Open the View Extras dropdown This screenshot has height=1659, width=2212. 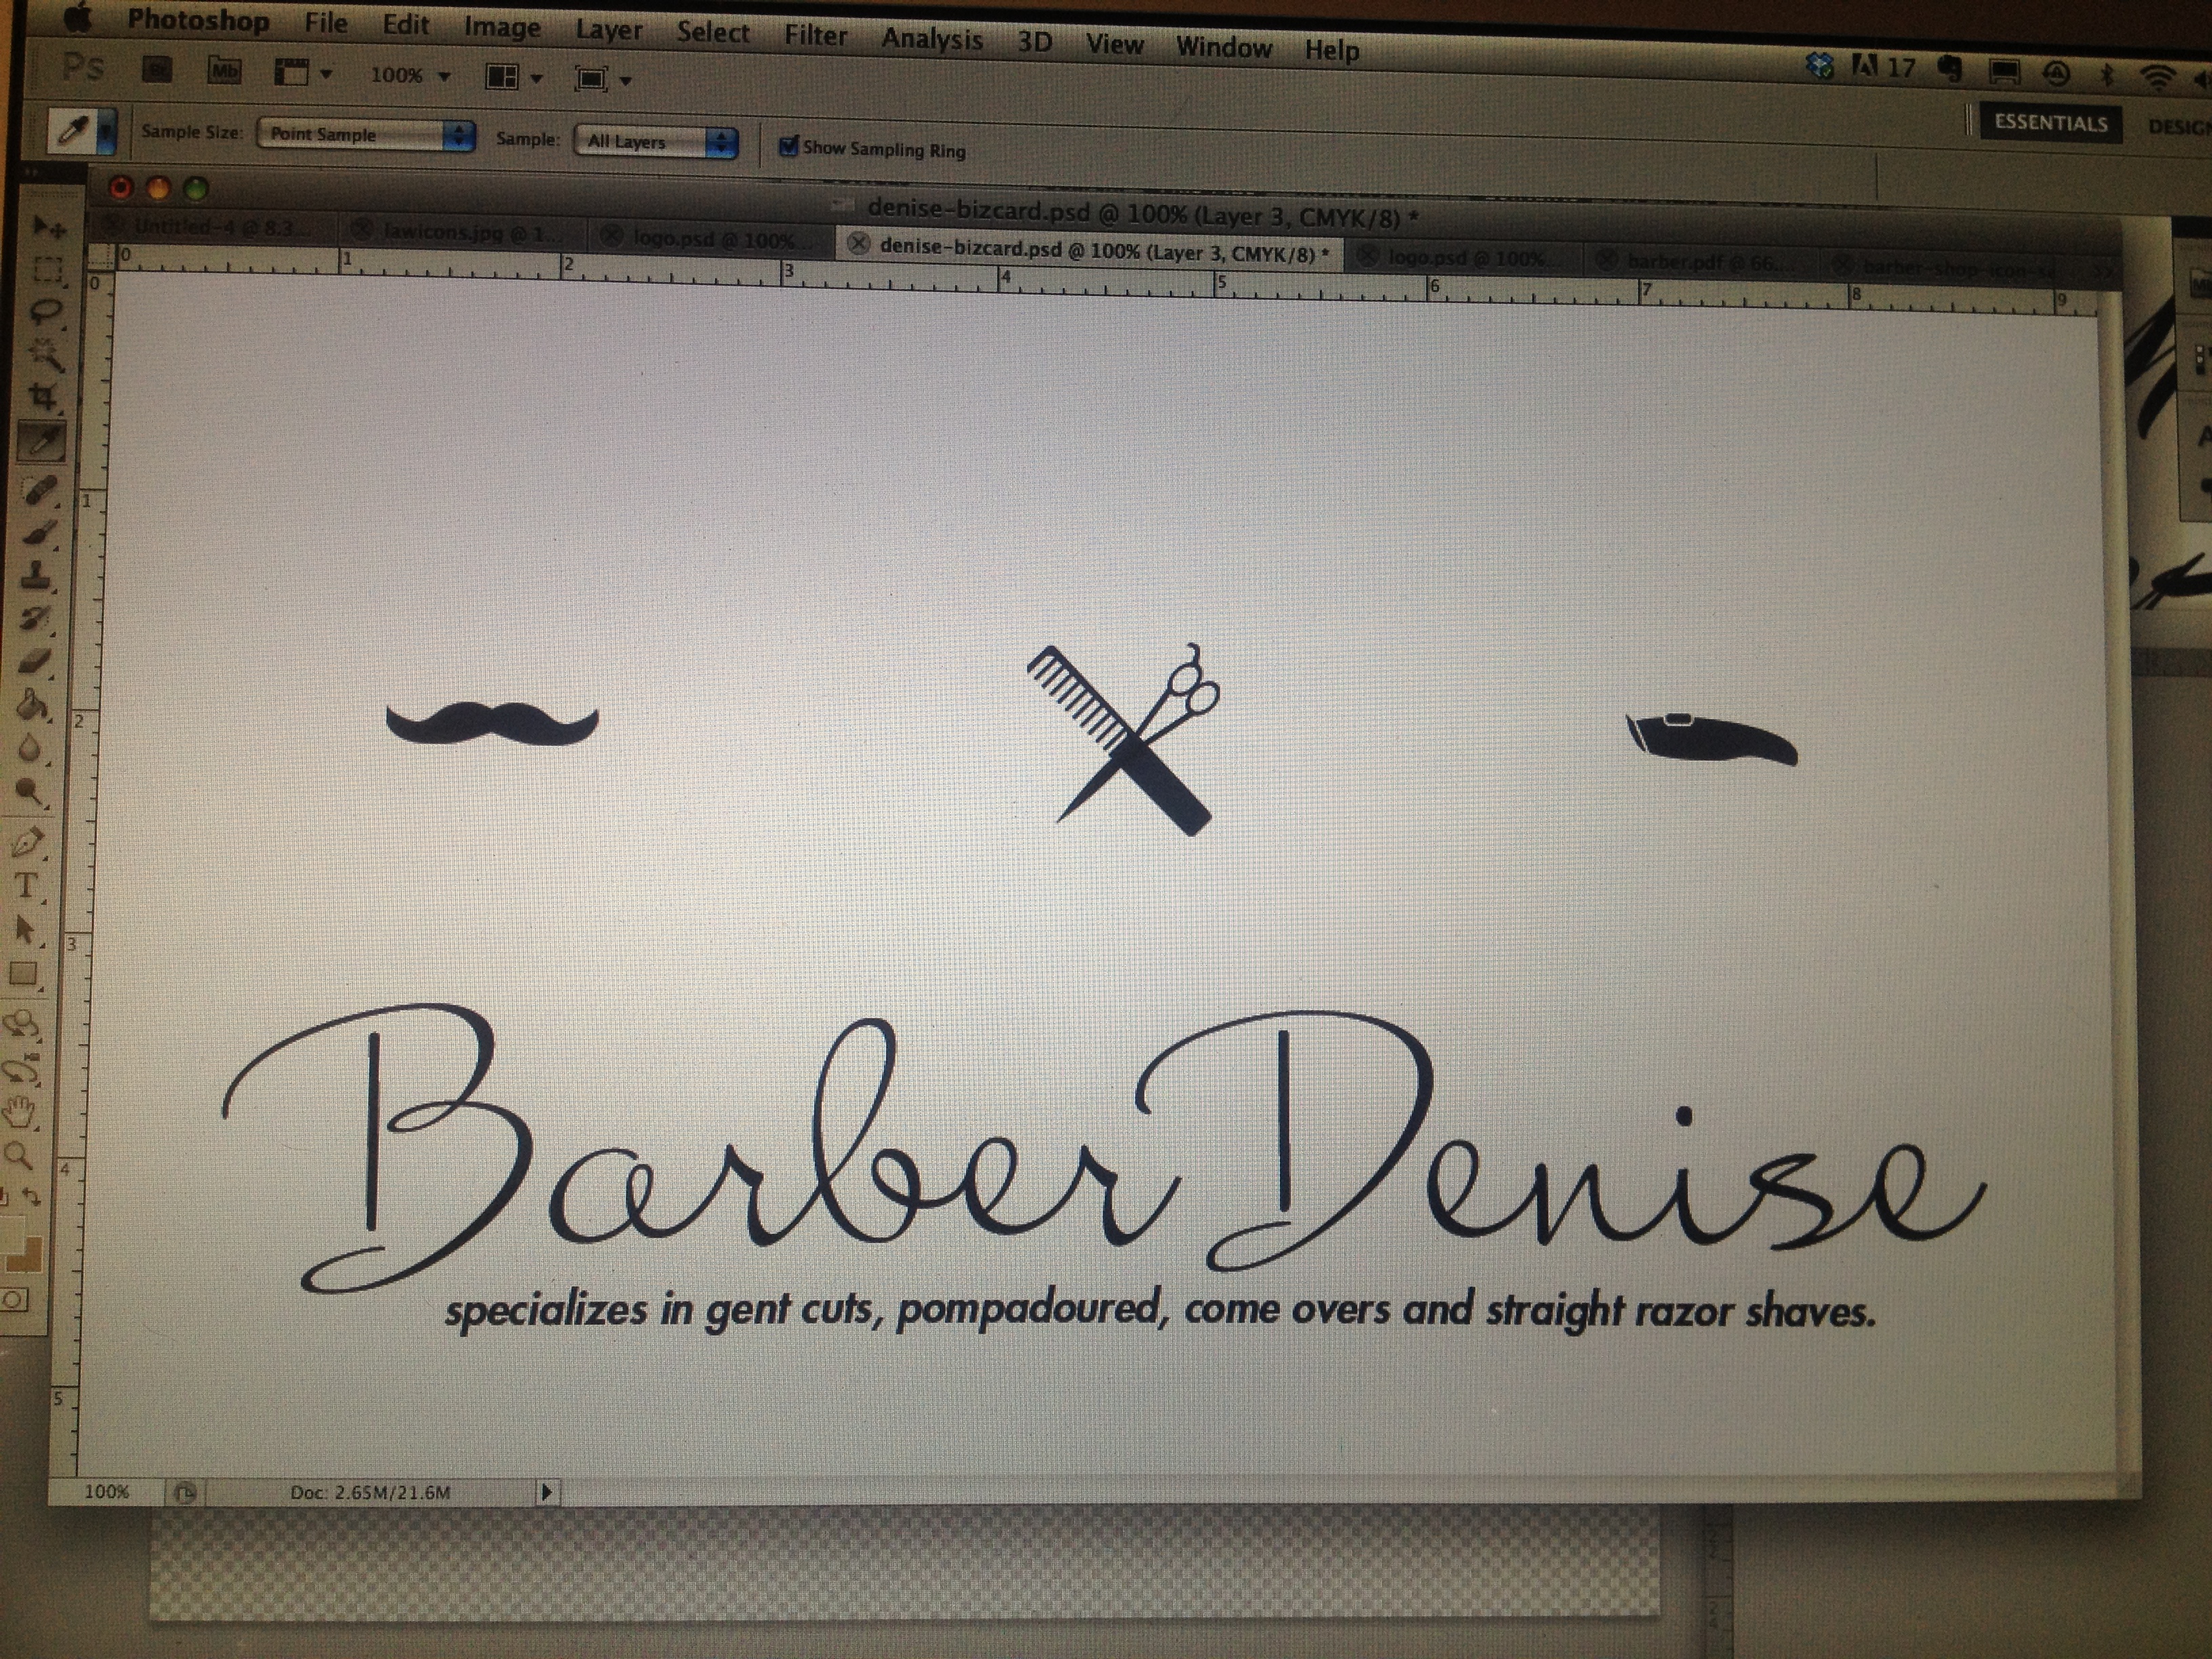pos(302,73)
